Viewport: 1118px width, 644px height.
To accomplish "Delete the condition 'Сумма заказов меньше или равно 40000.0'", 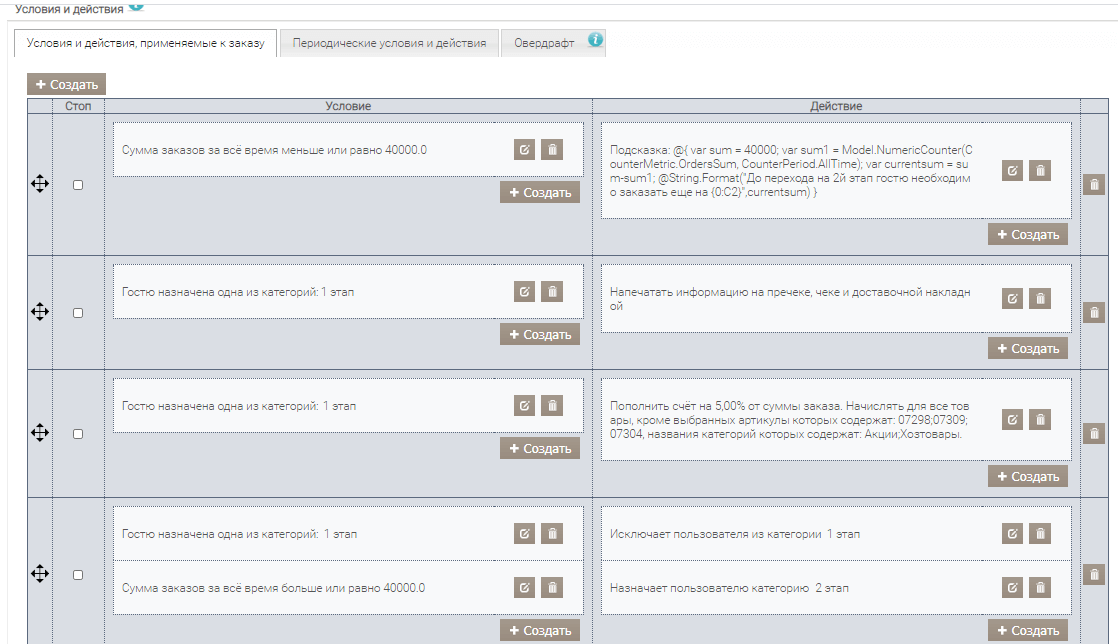I will [x=552, y=150].
